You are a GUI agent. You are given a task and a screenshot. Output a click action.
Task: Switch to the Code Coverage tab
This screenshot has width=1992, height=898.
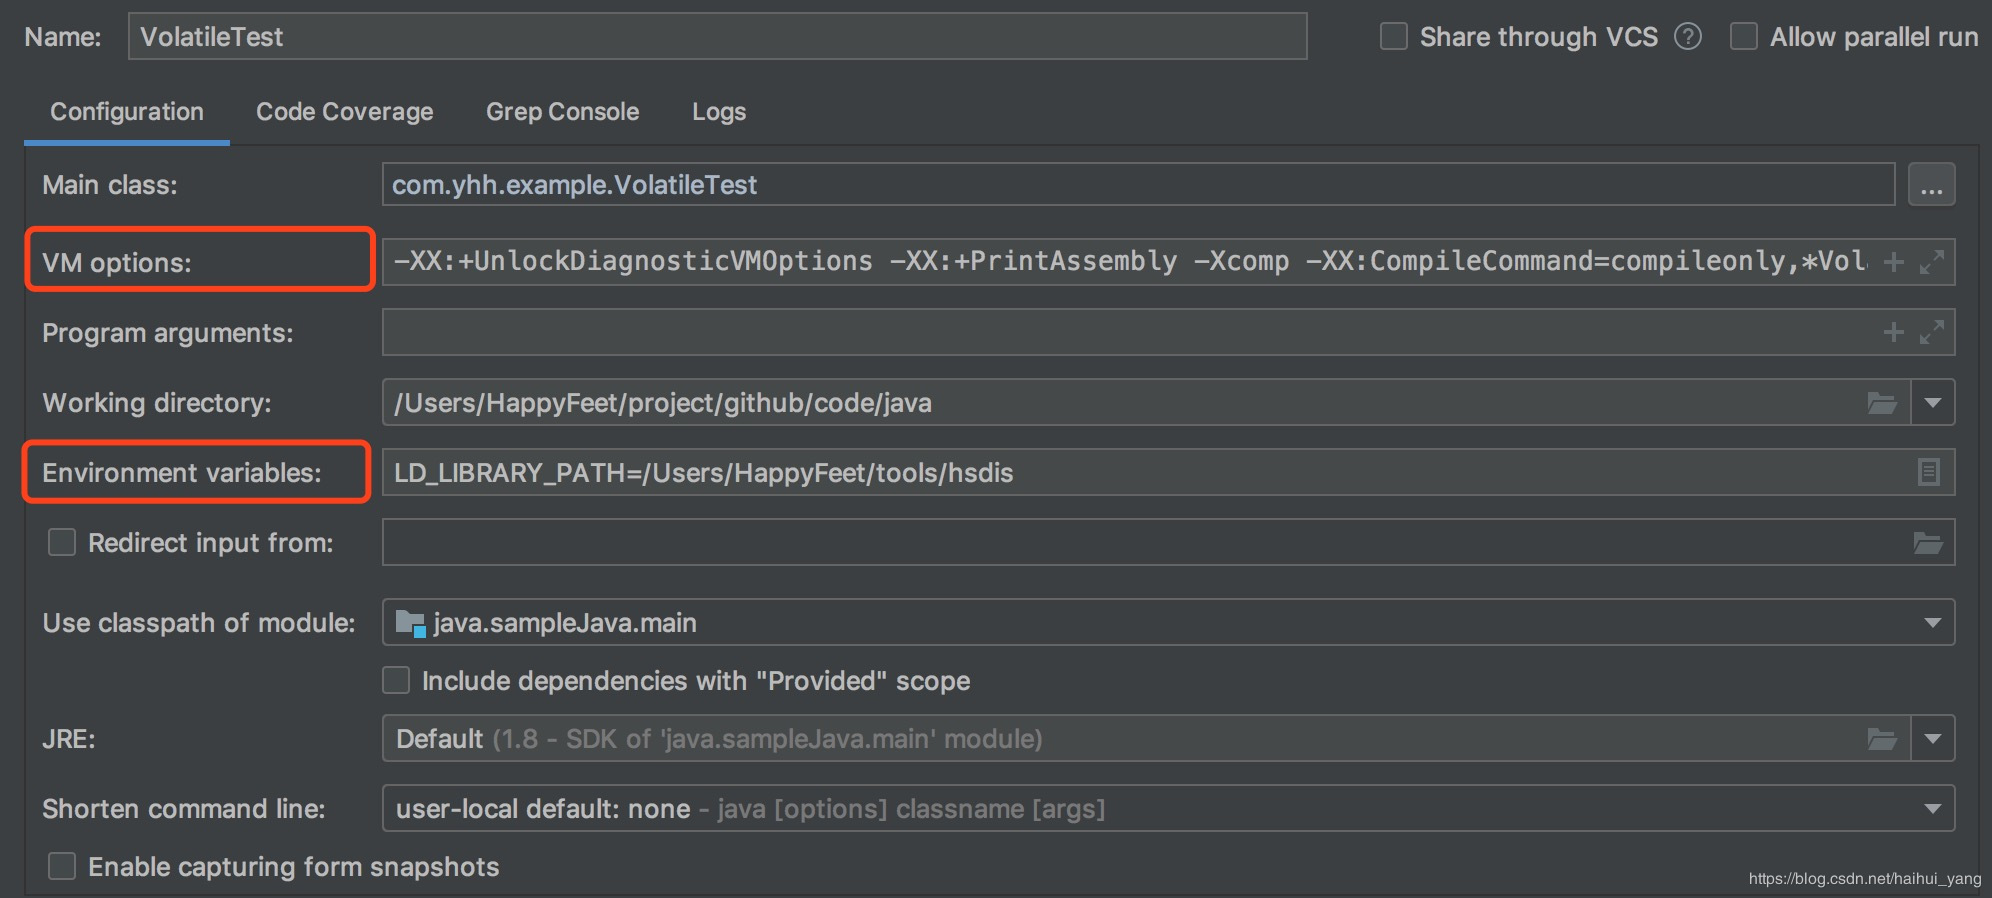coord(344,112)
